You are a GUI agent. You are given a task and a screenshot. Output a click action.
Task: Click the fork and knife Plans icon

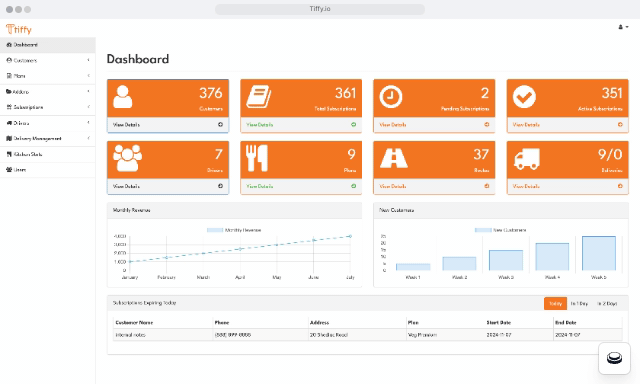[257, 158]
